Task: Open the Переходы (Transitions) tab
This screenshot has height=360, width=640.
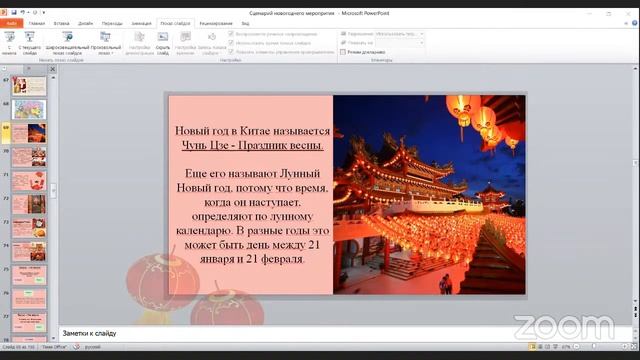Action: 112,23
